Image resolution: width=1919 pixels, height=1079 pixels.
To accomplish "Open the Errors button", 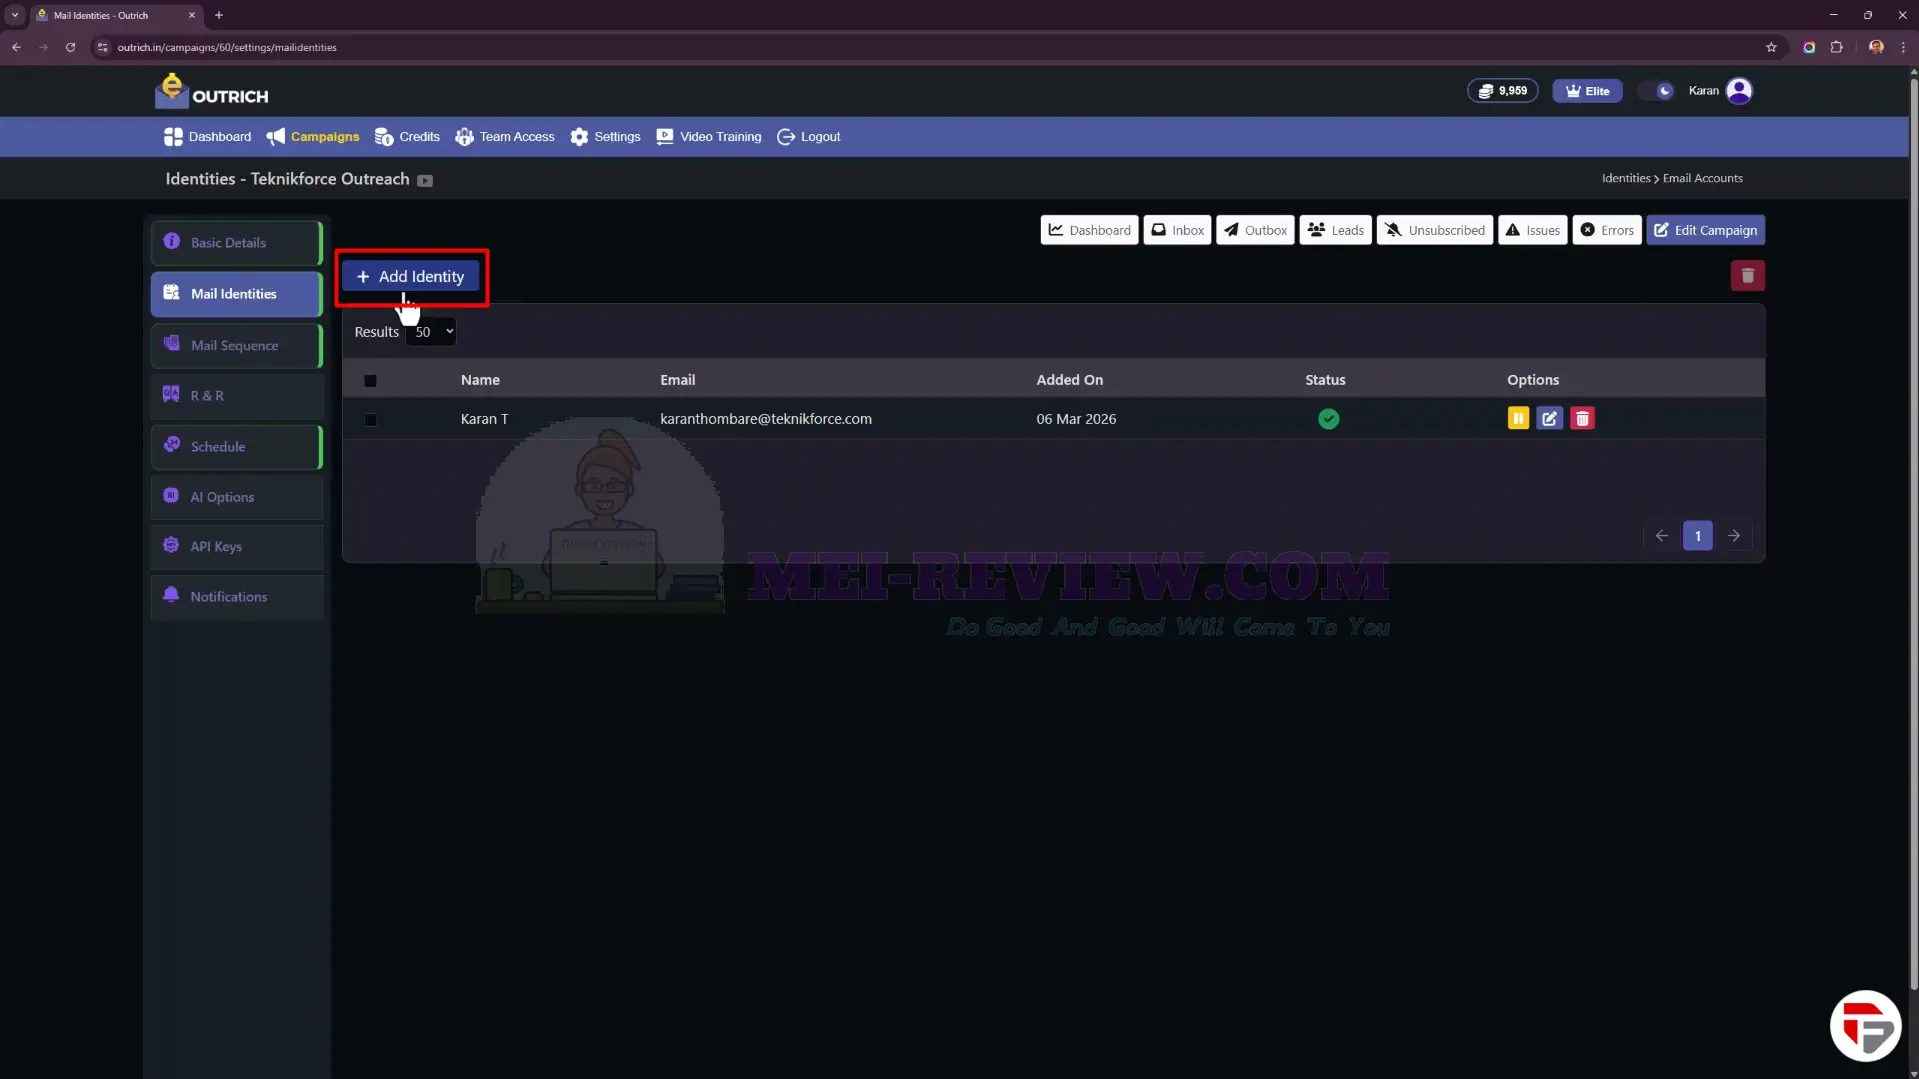I will point(1606,230).
